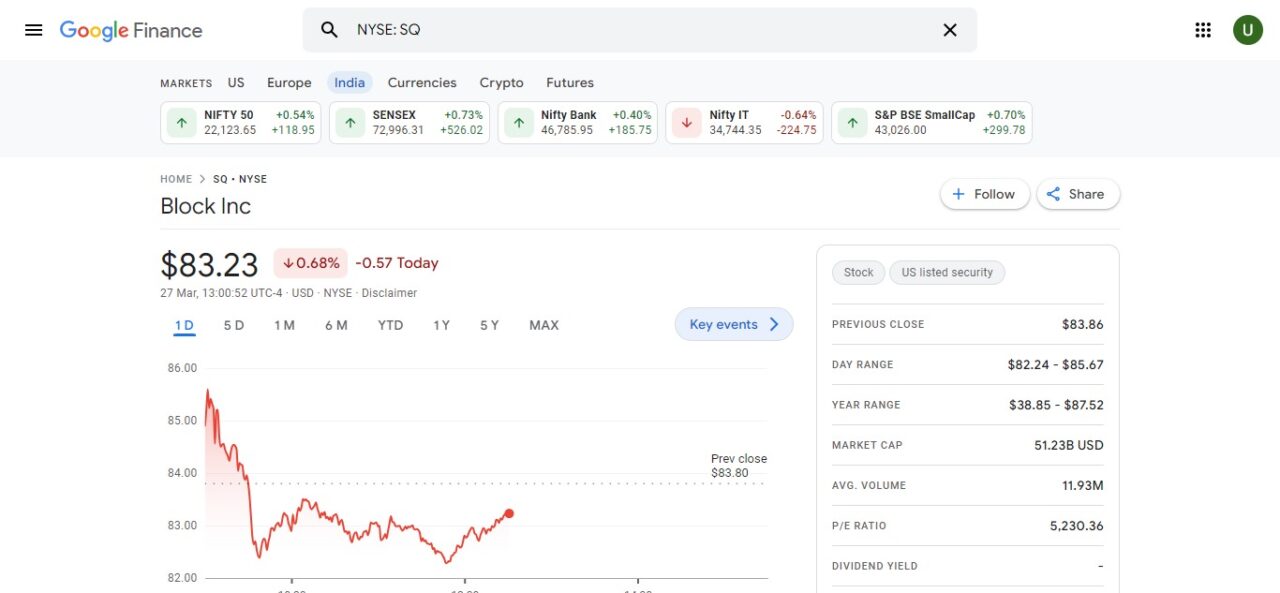Click in the NYSE: SQ search field
Viewport: 1280px width, 593px height.
point(640,30)
